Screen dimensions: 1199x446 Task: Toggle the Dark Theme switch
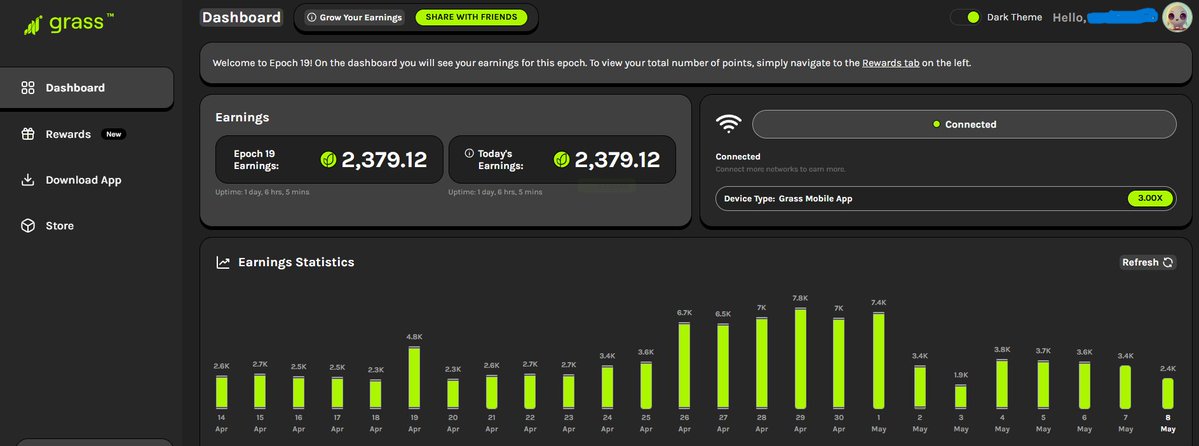pos(966,17)
